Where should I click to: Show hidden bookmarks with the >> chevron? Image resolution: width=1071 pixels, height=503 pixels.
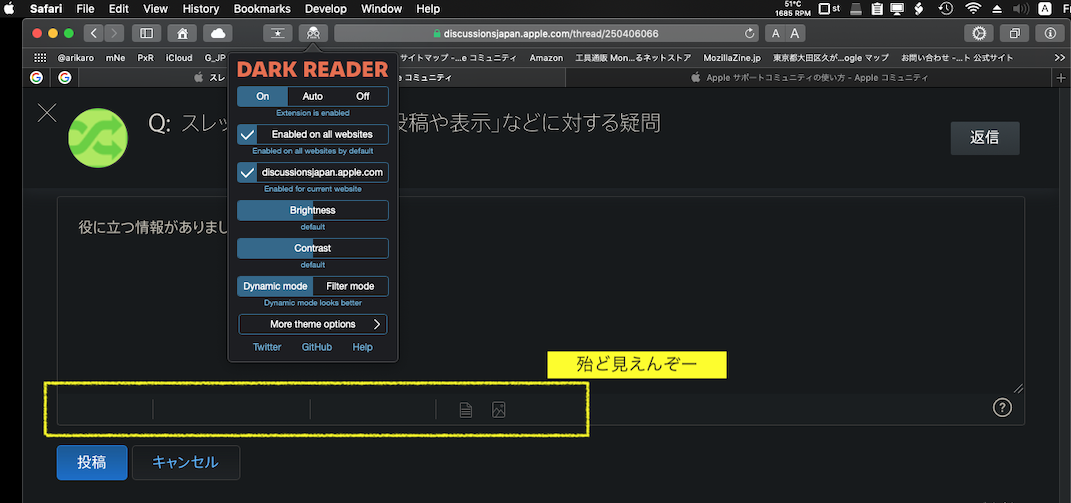pos(1060,58)
